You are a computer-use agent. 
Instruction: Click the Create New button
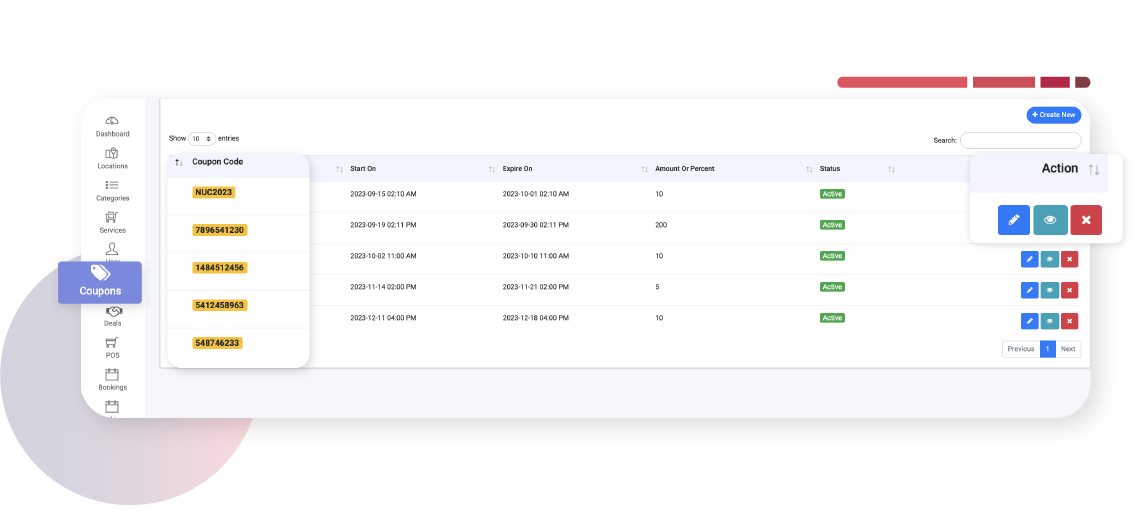tap(1053, 115)
